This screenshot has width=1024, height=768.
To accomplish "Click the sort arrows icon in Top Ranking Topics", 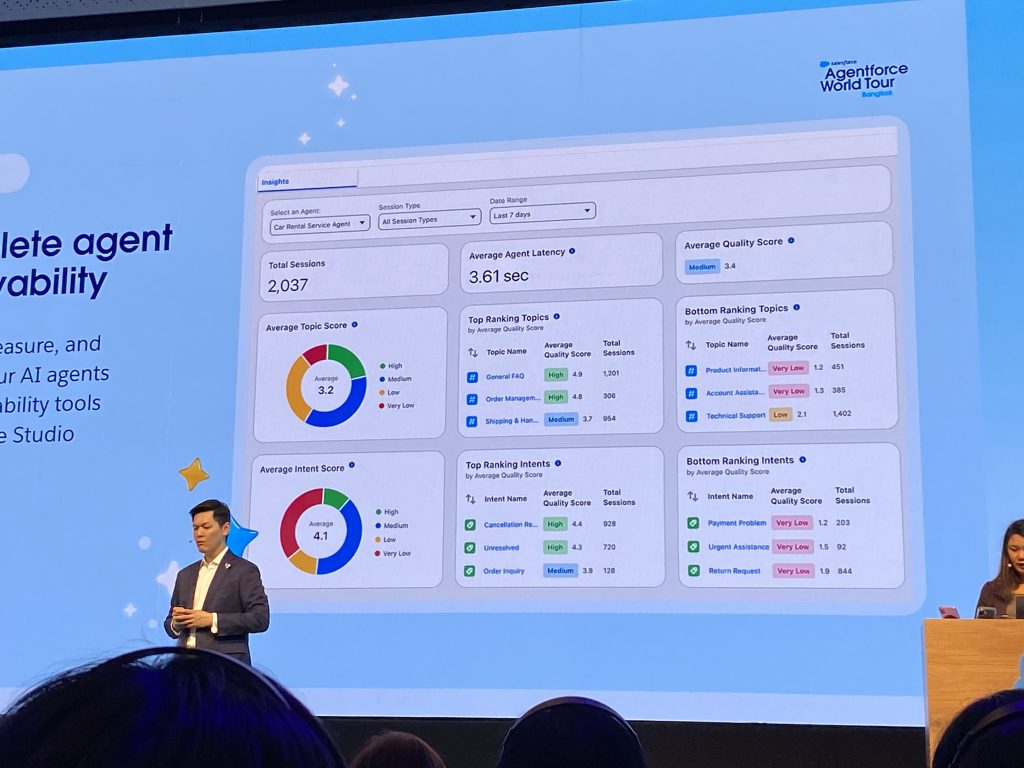I will coord(473,352).
